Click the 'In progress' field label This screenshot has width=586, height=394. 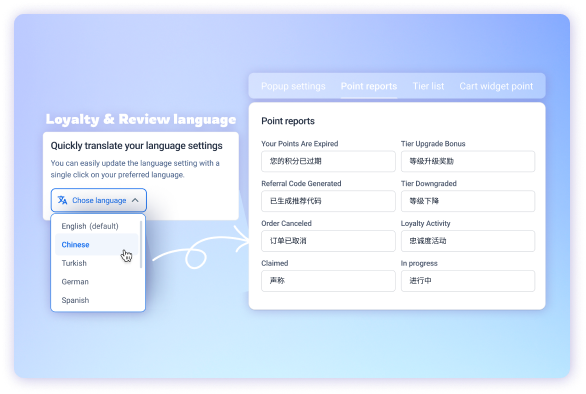(419, 263)
